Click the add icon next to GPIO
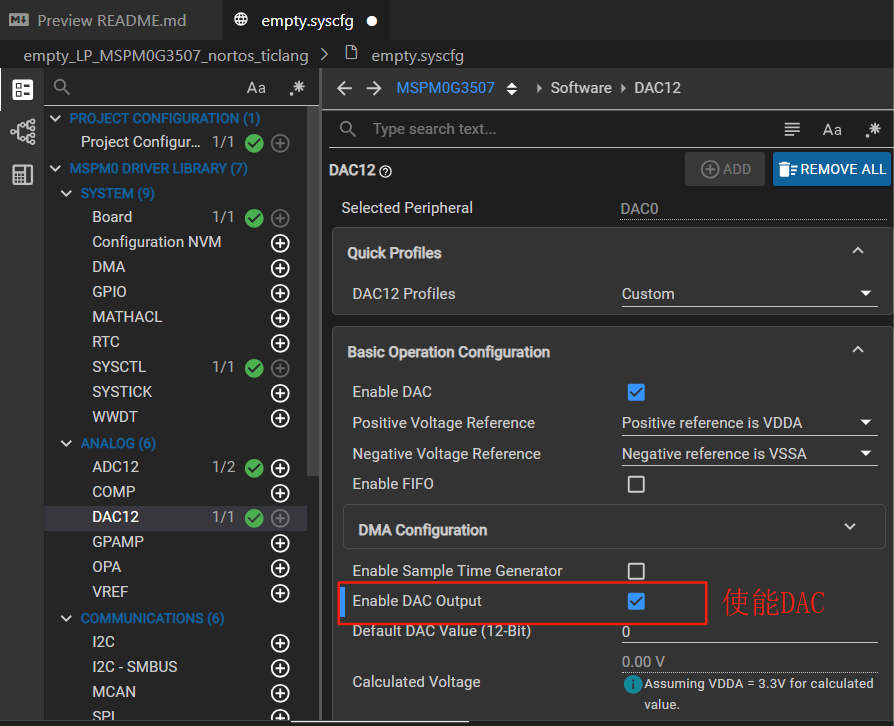Image resolution: width=894 pixels, height=726 pixels. point(280,293)
